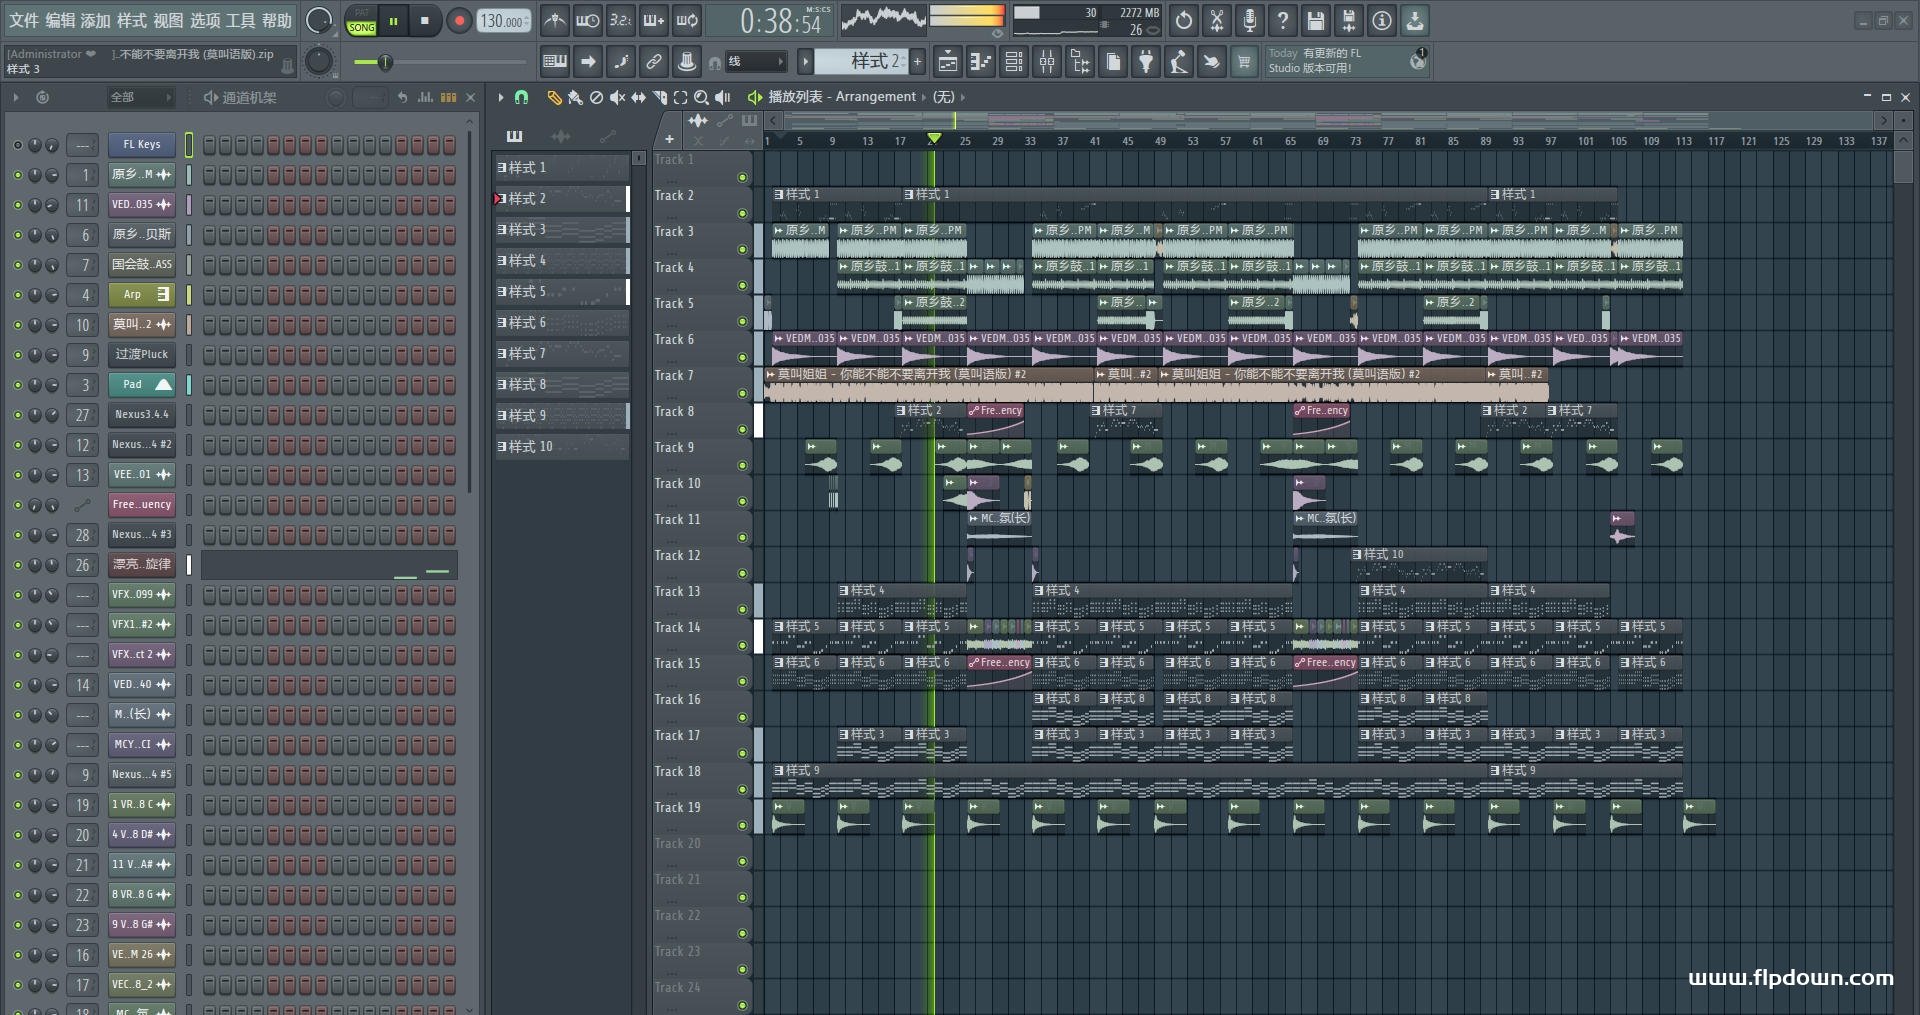1920x1015 pixels.
Task: Expand the pattern selector arrow beside 样式 2
Action: [805, 62]
